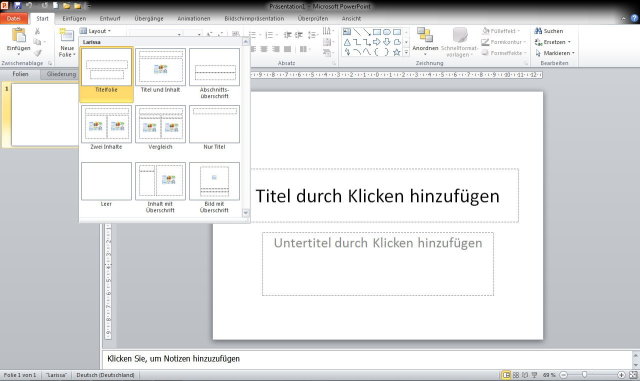640x381 pixels.
Task: Open the Fülleffekt dropdown
Action: point(501,31)
